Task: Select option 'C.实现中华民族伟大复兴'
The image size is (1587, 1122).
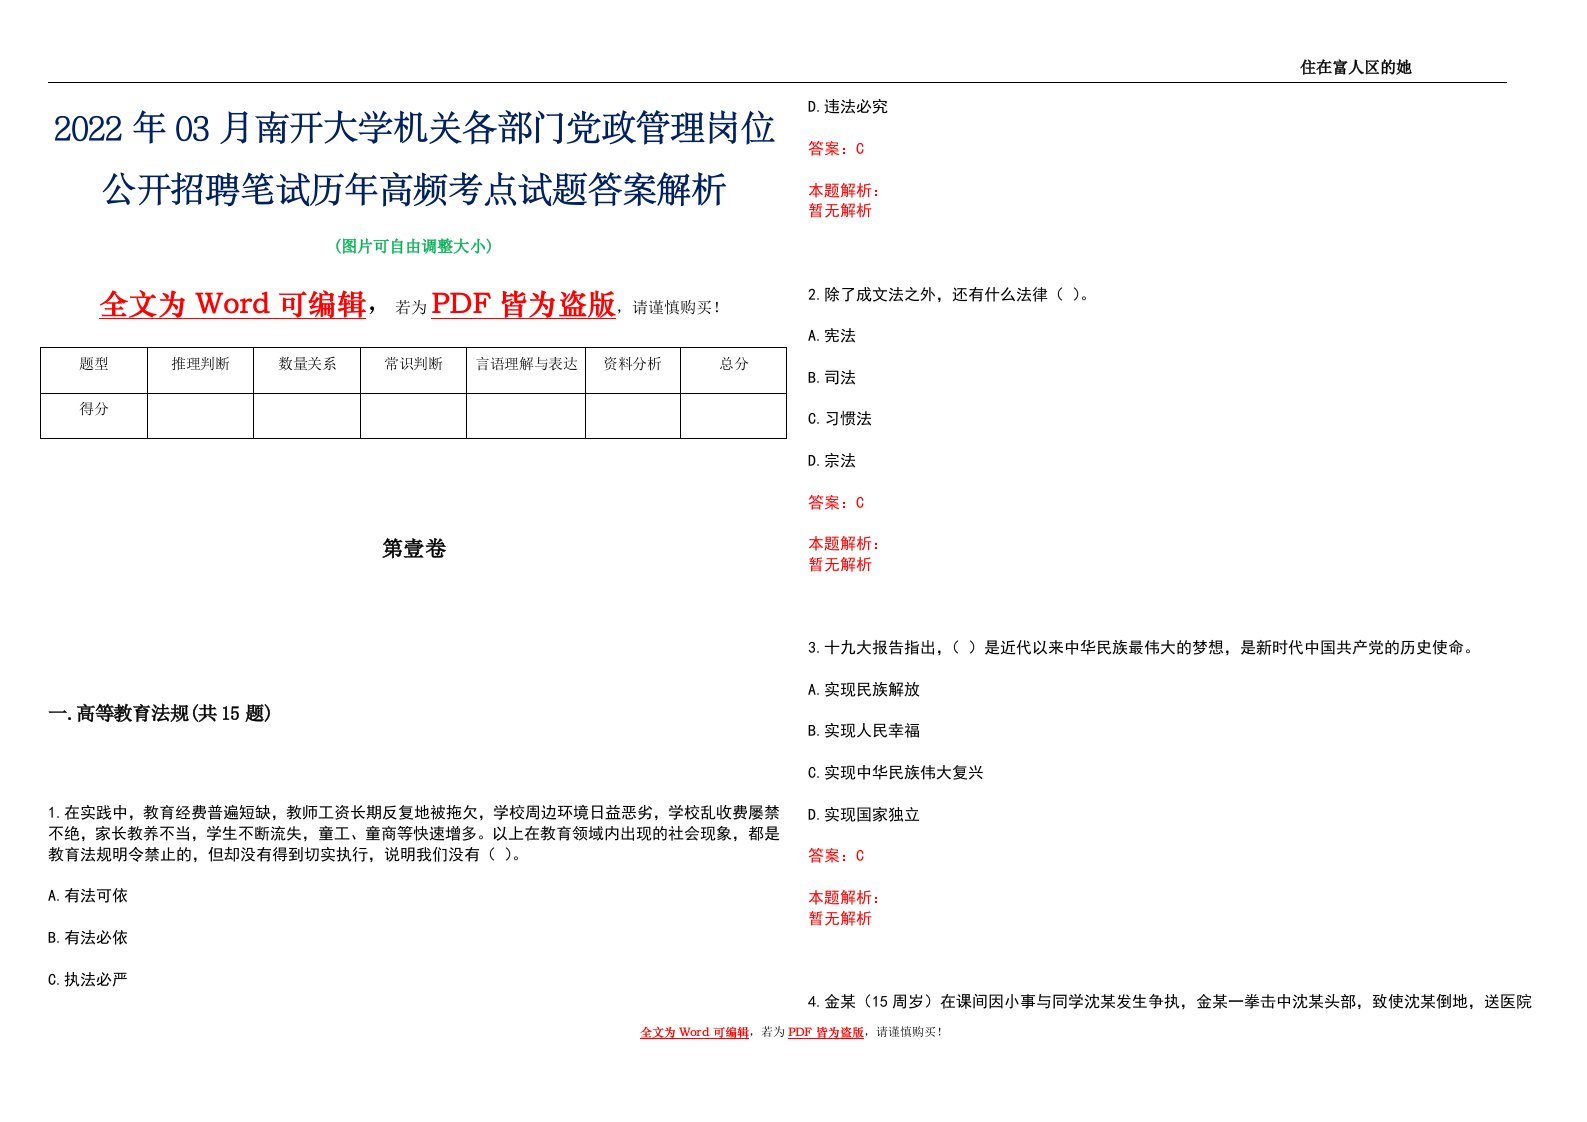Action: pyautogui.click(x=896, y=773)
